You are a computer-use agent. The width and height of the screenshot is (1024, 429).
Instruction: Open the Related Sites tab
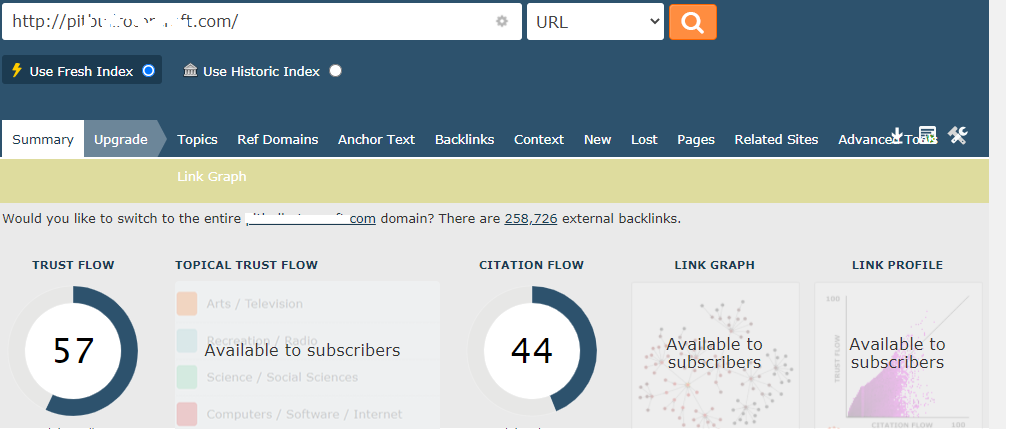pos(776,140)
